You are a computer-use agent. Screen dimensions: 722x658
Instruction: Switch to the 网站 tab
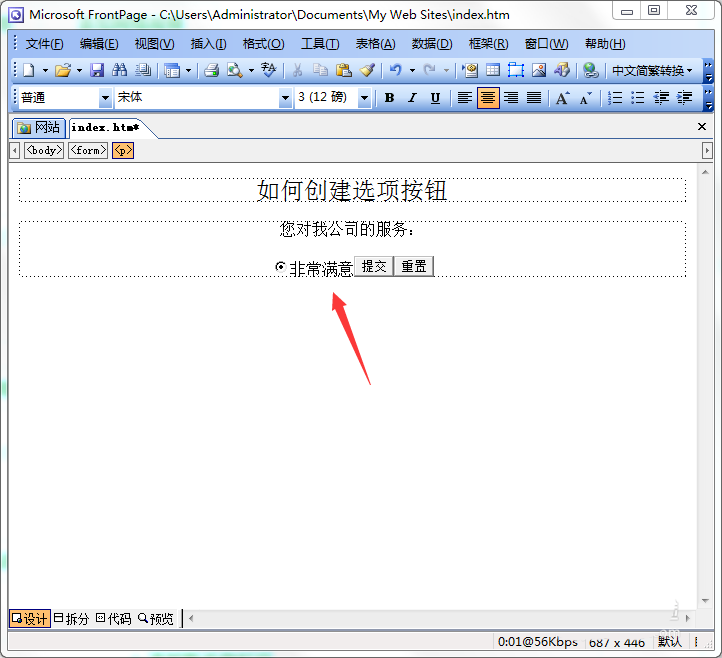coord(39,128)
